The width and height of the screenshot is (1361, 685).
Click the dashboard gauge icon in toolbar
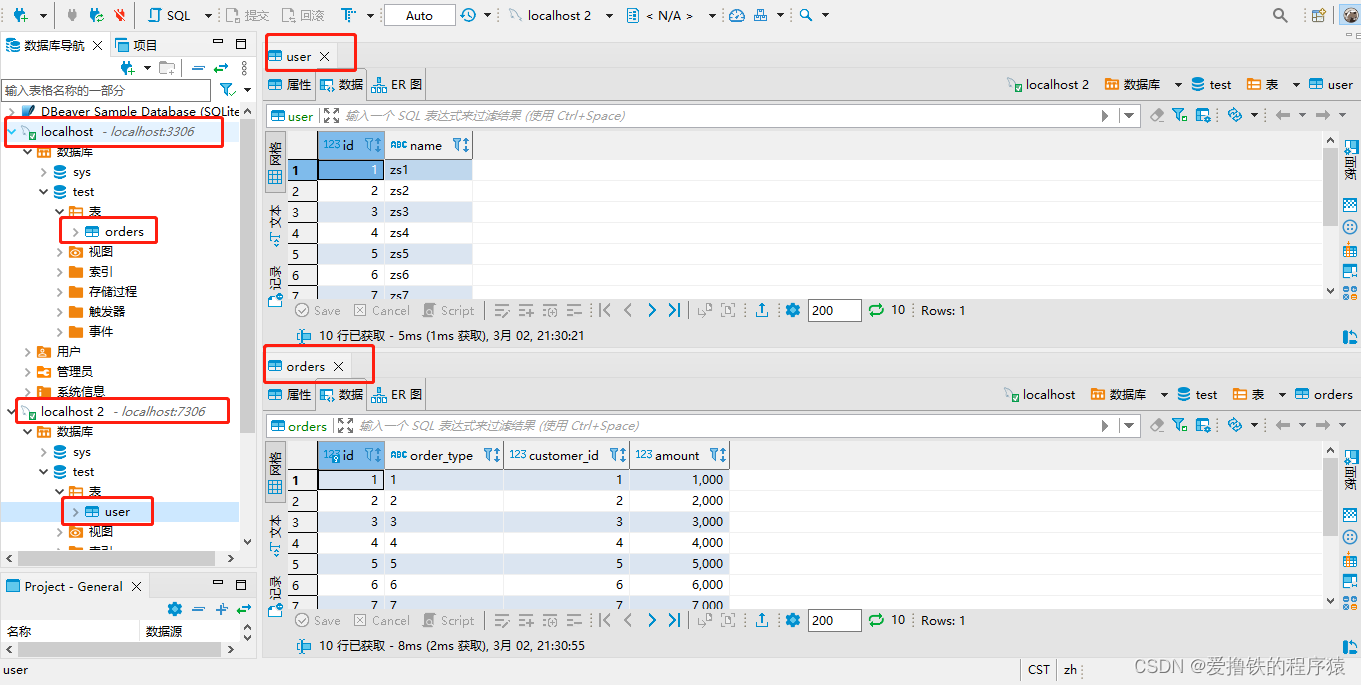[x=737, y=15]
